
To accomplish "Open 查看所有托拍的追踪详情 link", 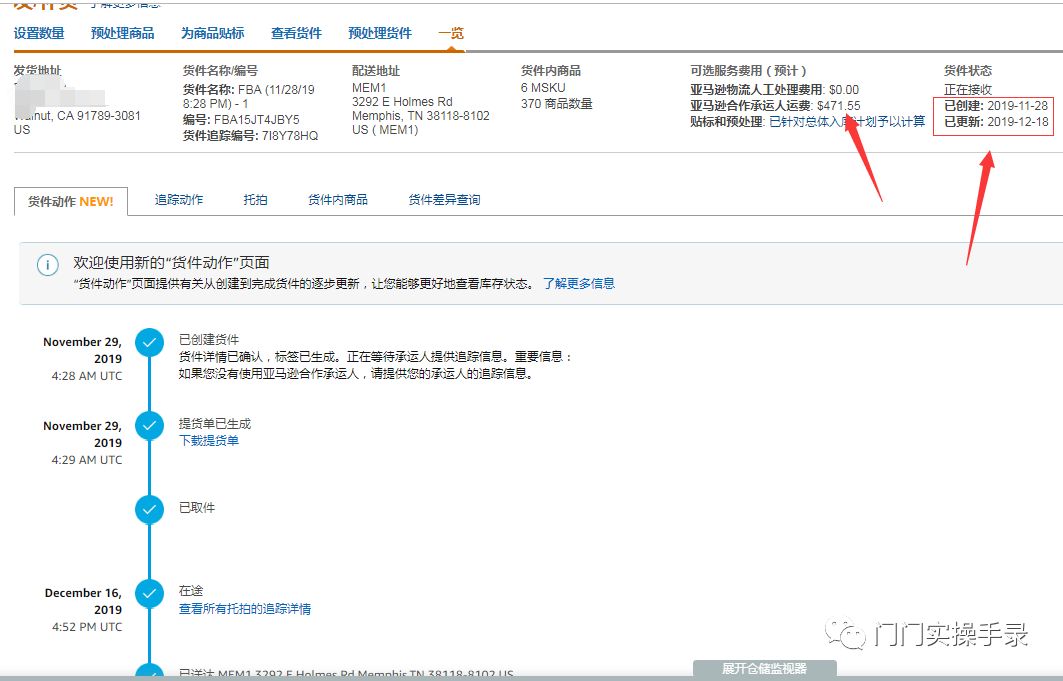I will pyautogui.click(x=245, y=608).
